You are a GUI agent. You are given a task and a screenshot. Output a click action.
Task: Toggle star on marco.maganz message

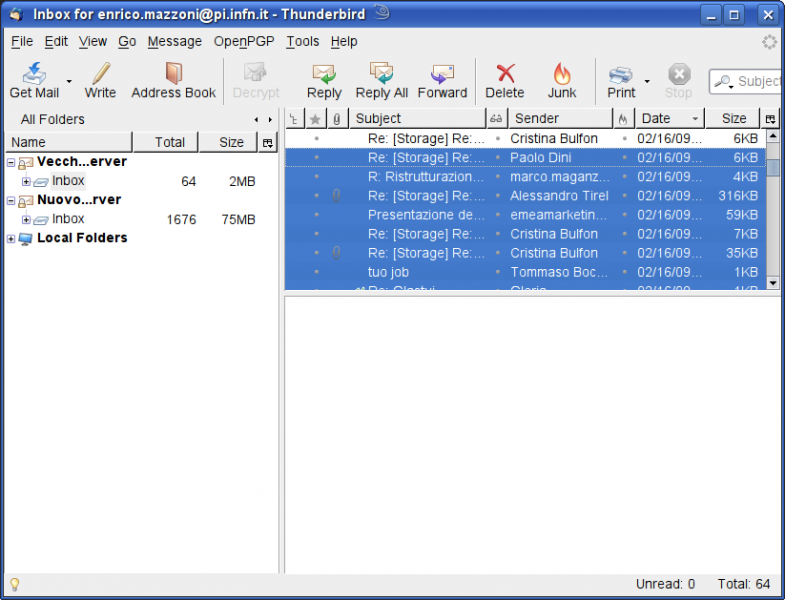pos(316,176)
